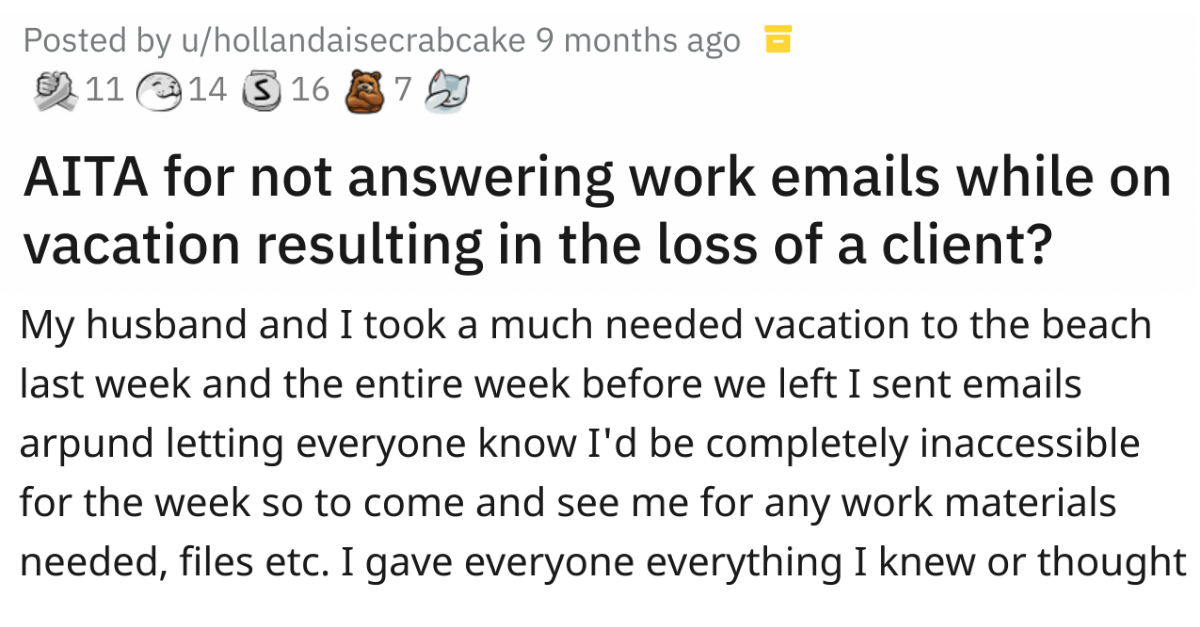Click the award count 14
Image resolution: width=1200 pixels, height=627 pixels.
pos(208,90)
